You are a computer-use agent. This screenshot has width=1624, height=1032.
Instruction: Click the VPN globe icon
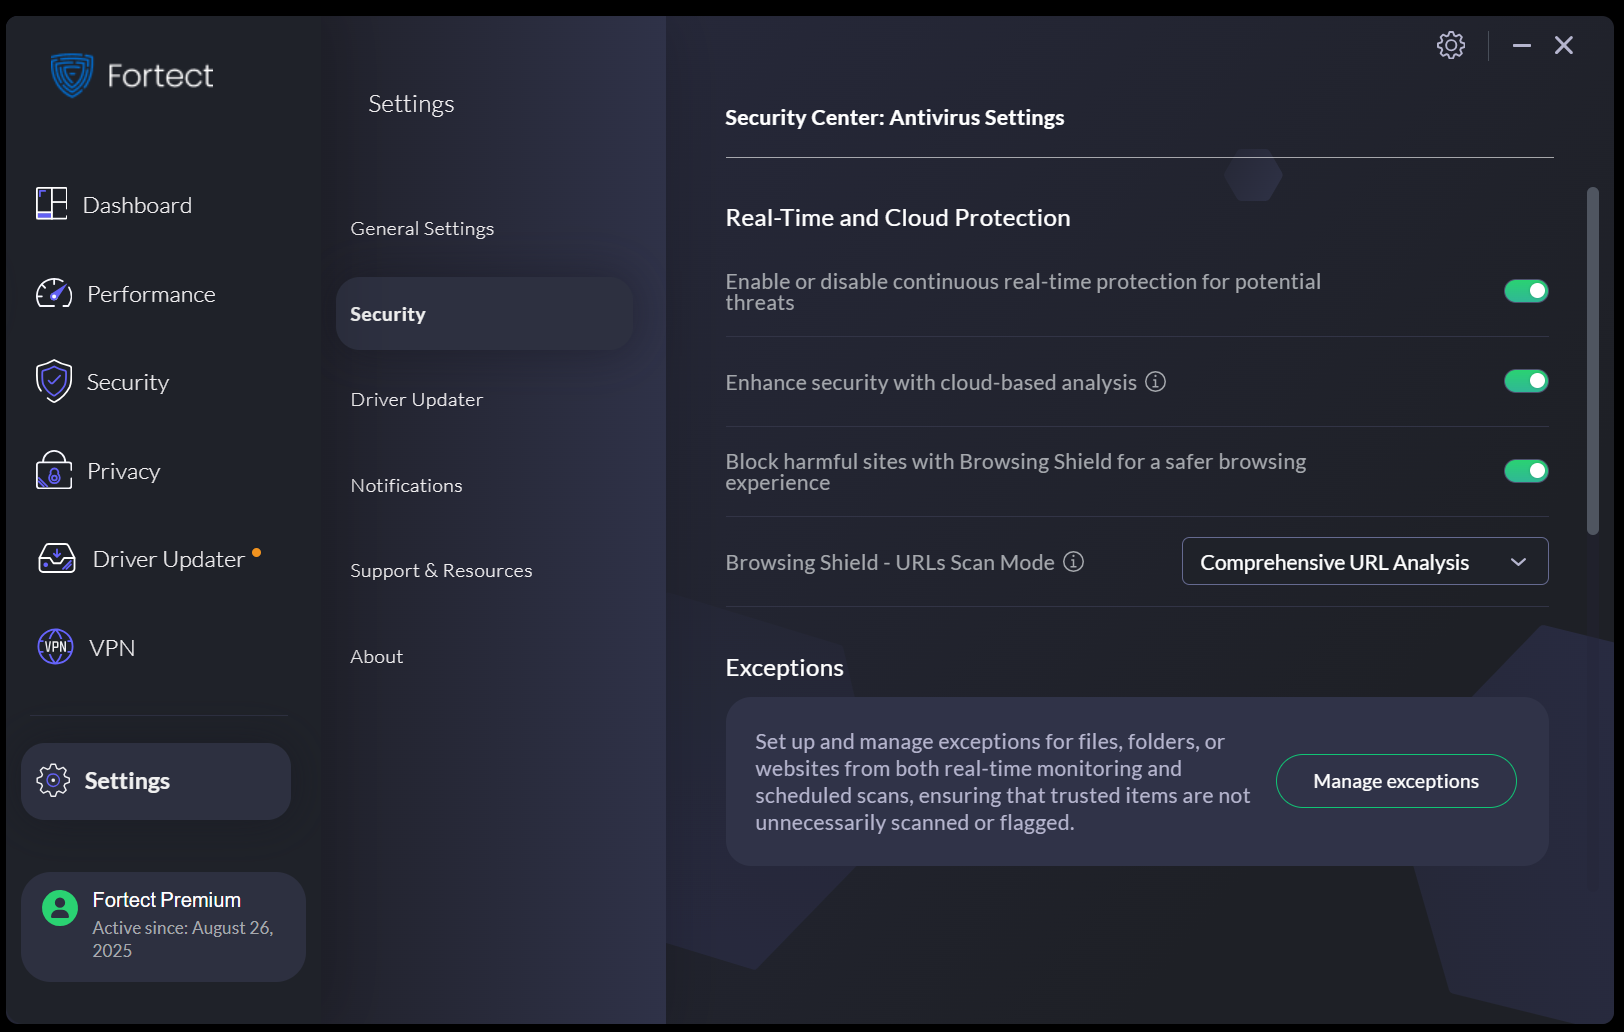click(55, 647)
